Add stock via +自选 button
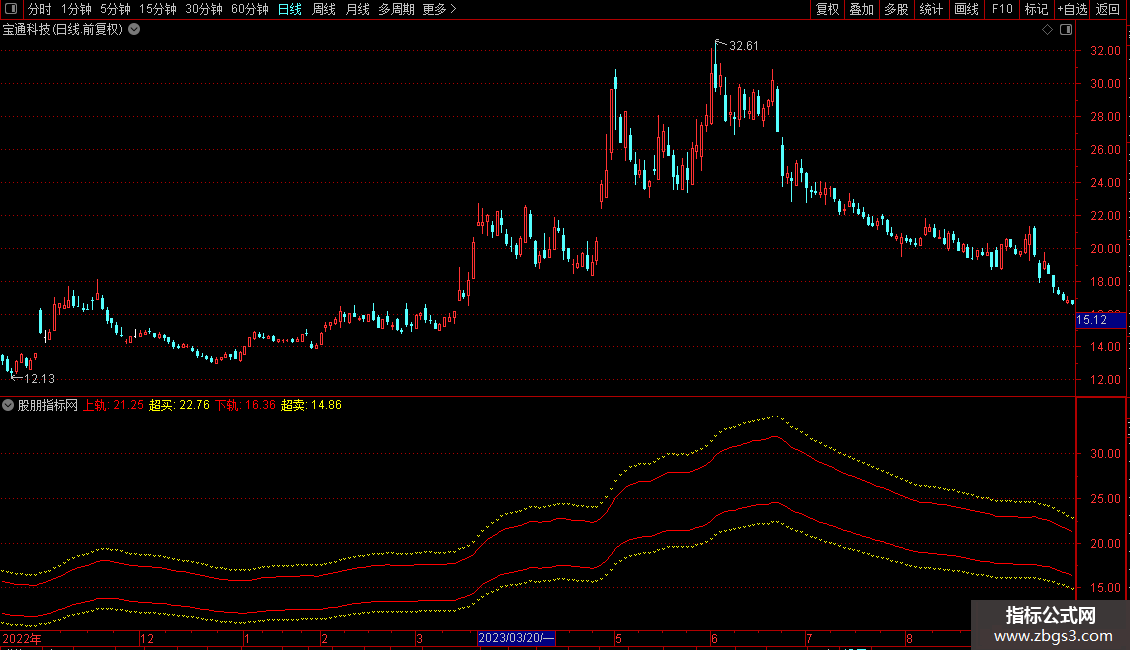Viewport: 1130px width, 650px height. [x=1072, y=9]
